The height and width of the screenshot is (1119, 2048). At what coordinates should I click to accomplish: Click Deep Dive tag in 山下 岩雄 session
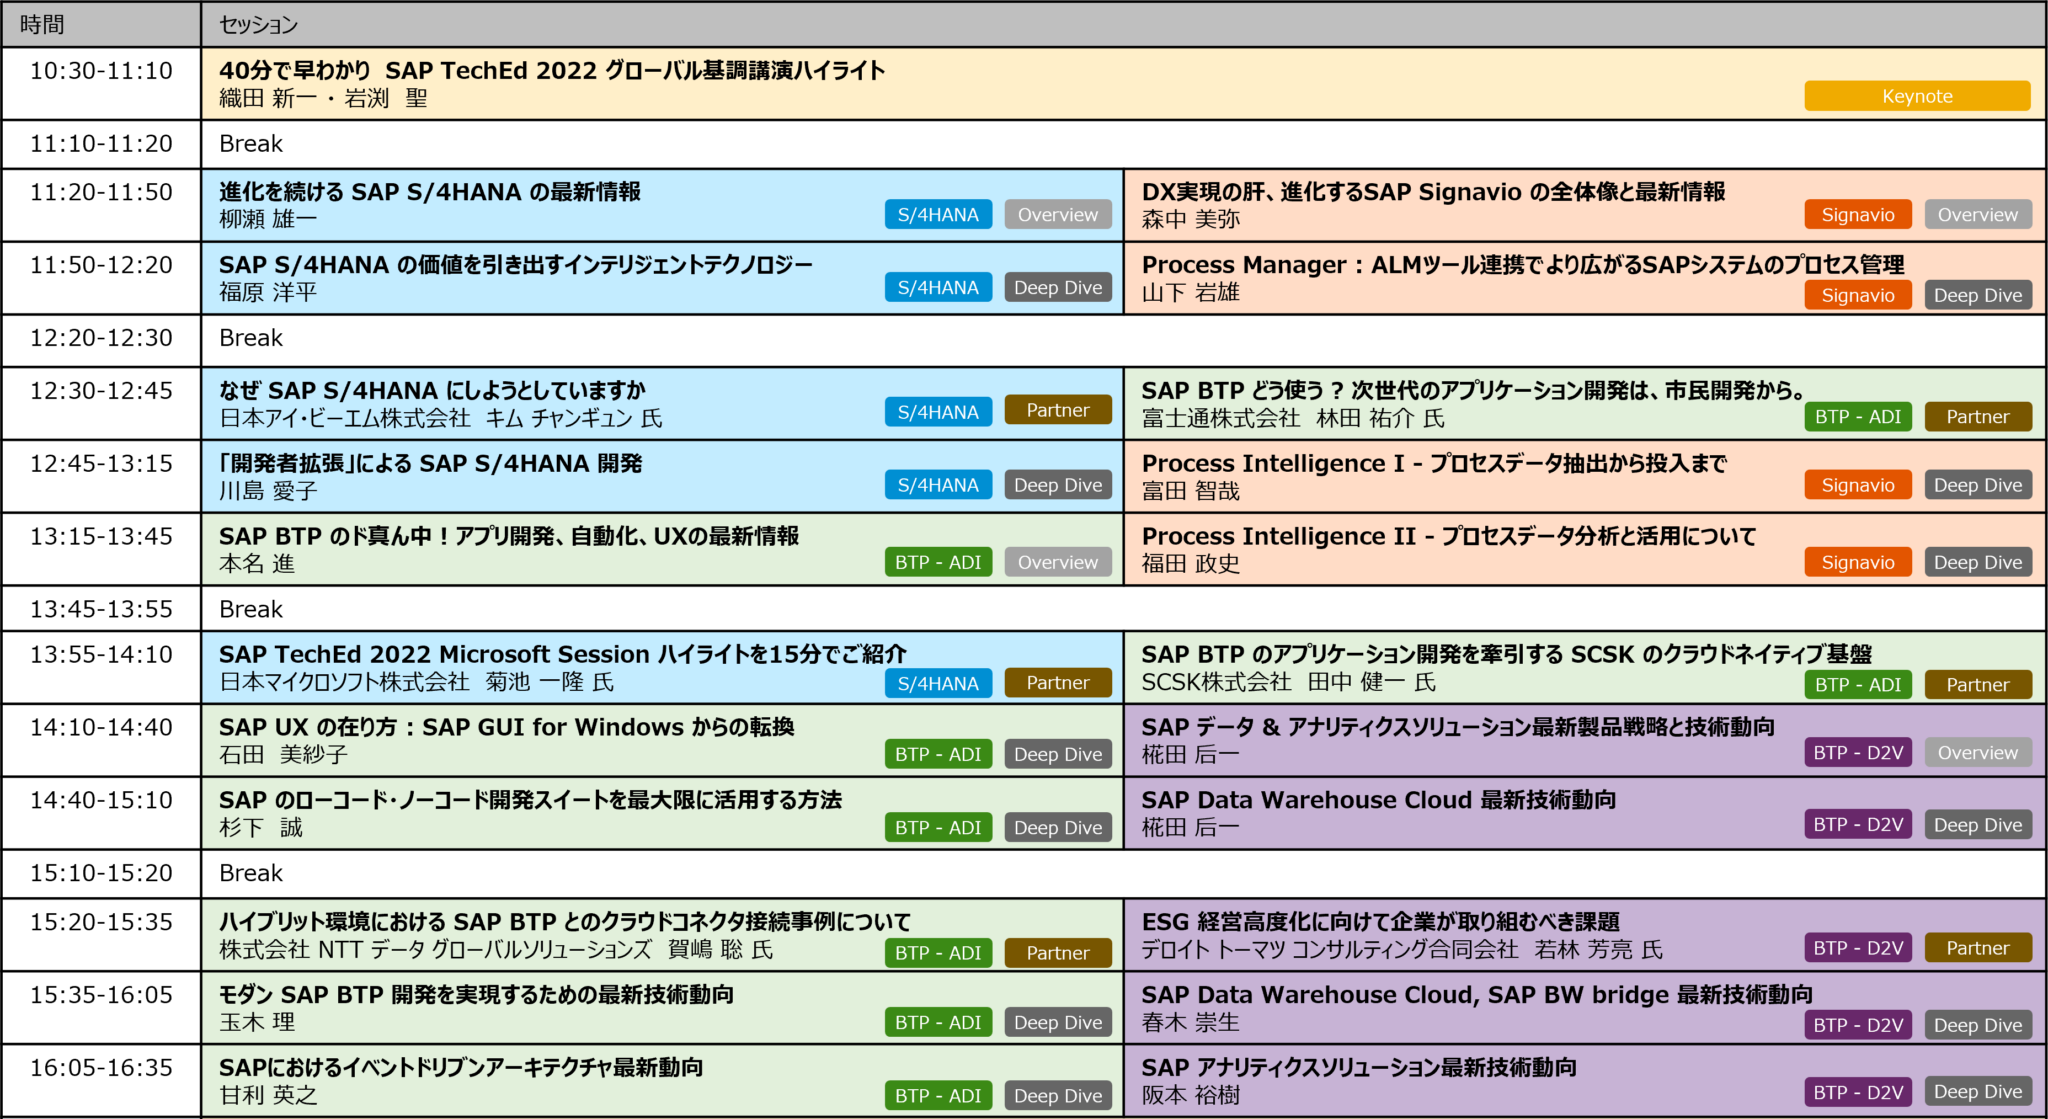pyautogui.click(x=1978, y=295)
